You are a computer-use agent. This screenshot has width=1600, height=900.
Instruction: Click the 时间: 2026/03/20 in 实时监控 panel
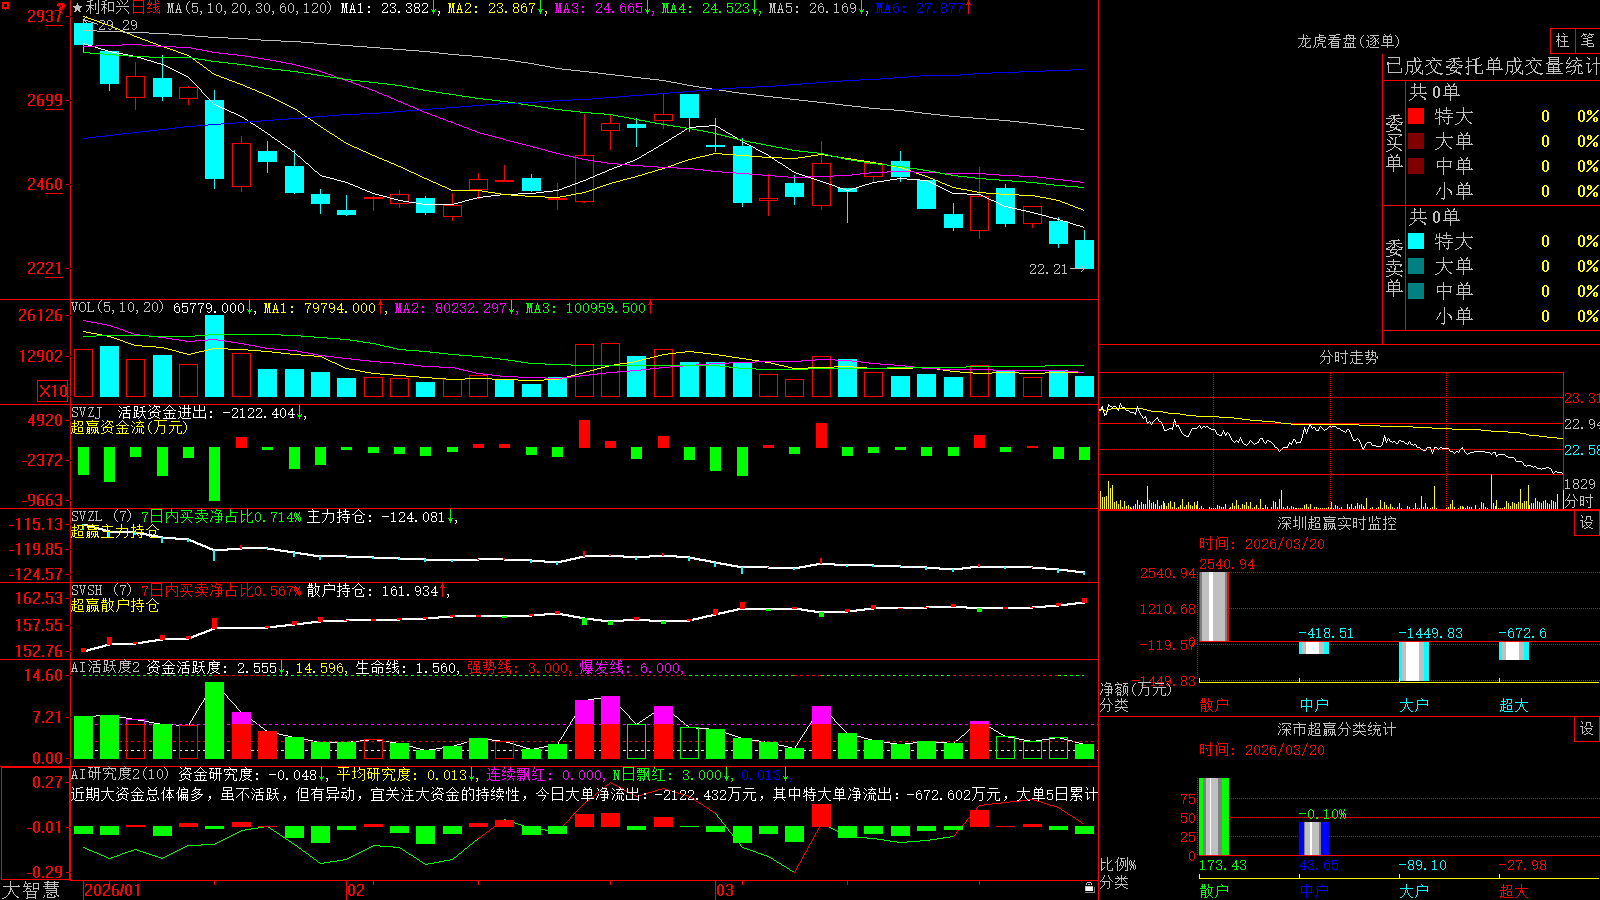tap(1262, 544)
